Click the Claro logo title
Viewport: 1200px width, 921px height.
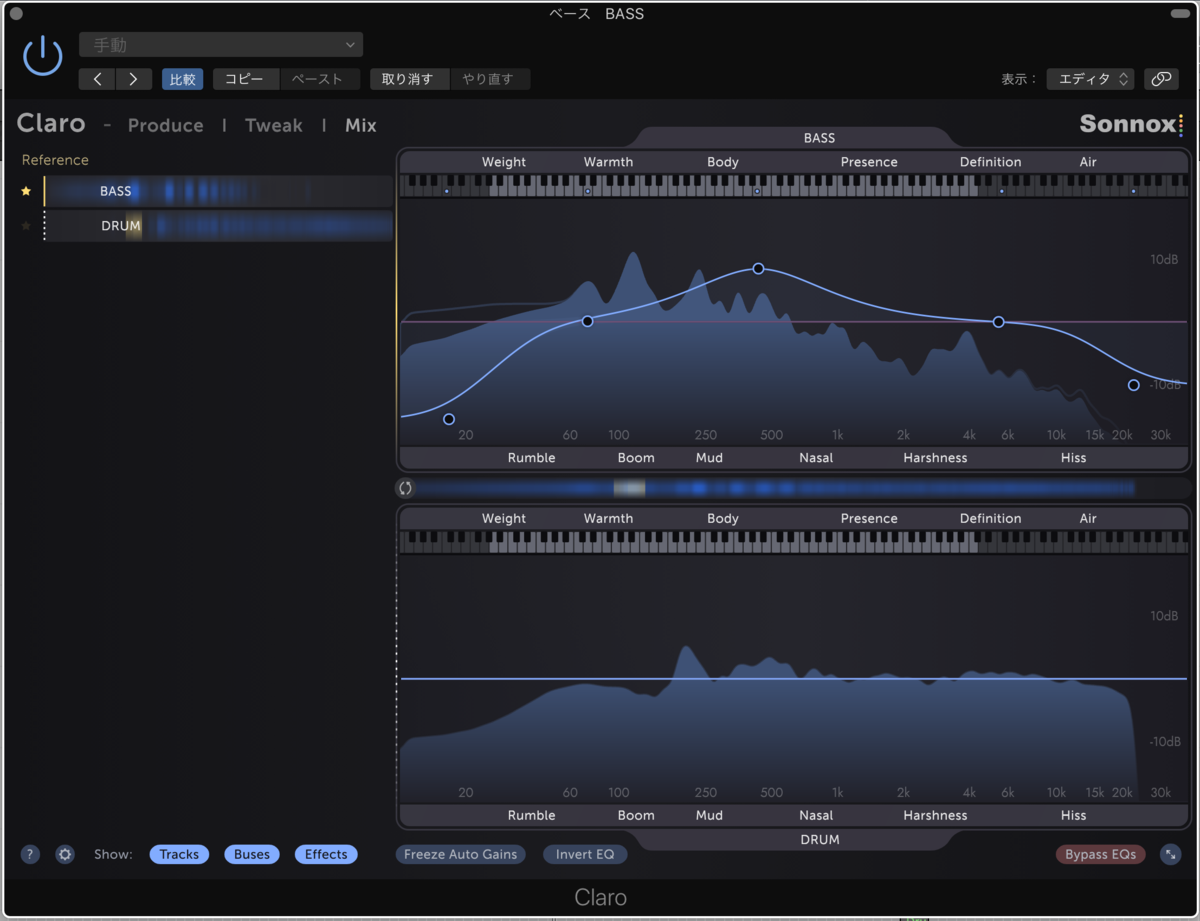point(51,123)
